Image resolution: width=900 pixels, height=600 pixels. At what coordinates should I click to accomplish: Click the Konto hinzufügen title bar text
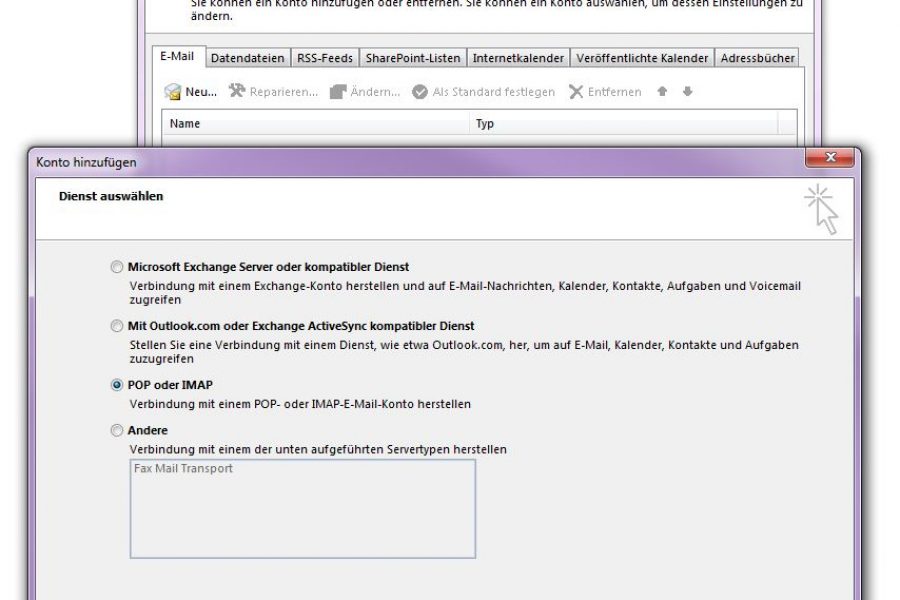86,162
